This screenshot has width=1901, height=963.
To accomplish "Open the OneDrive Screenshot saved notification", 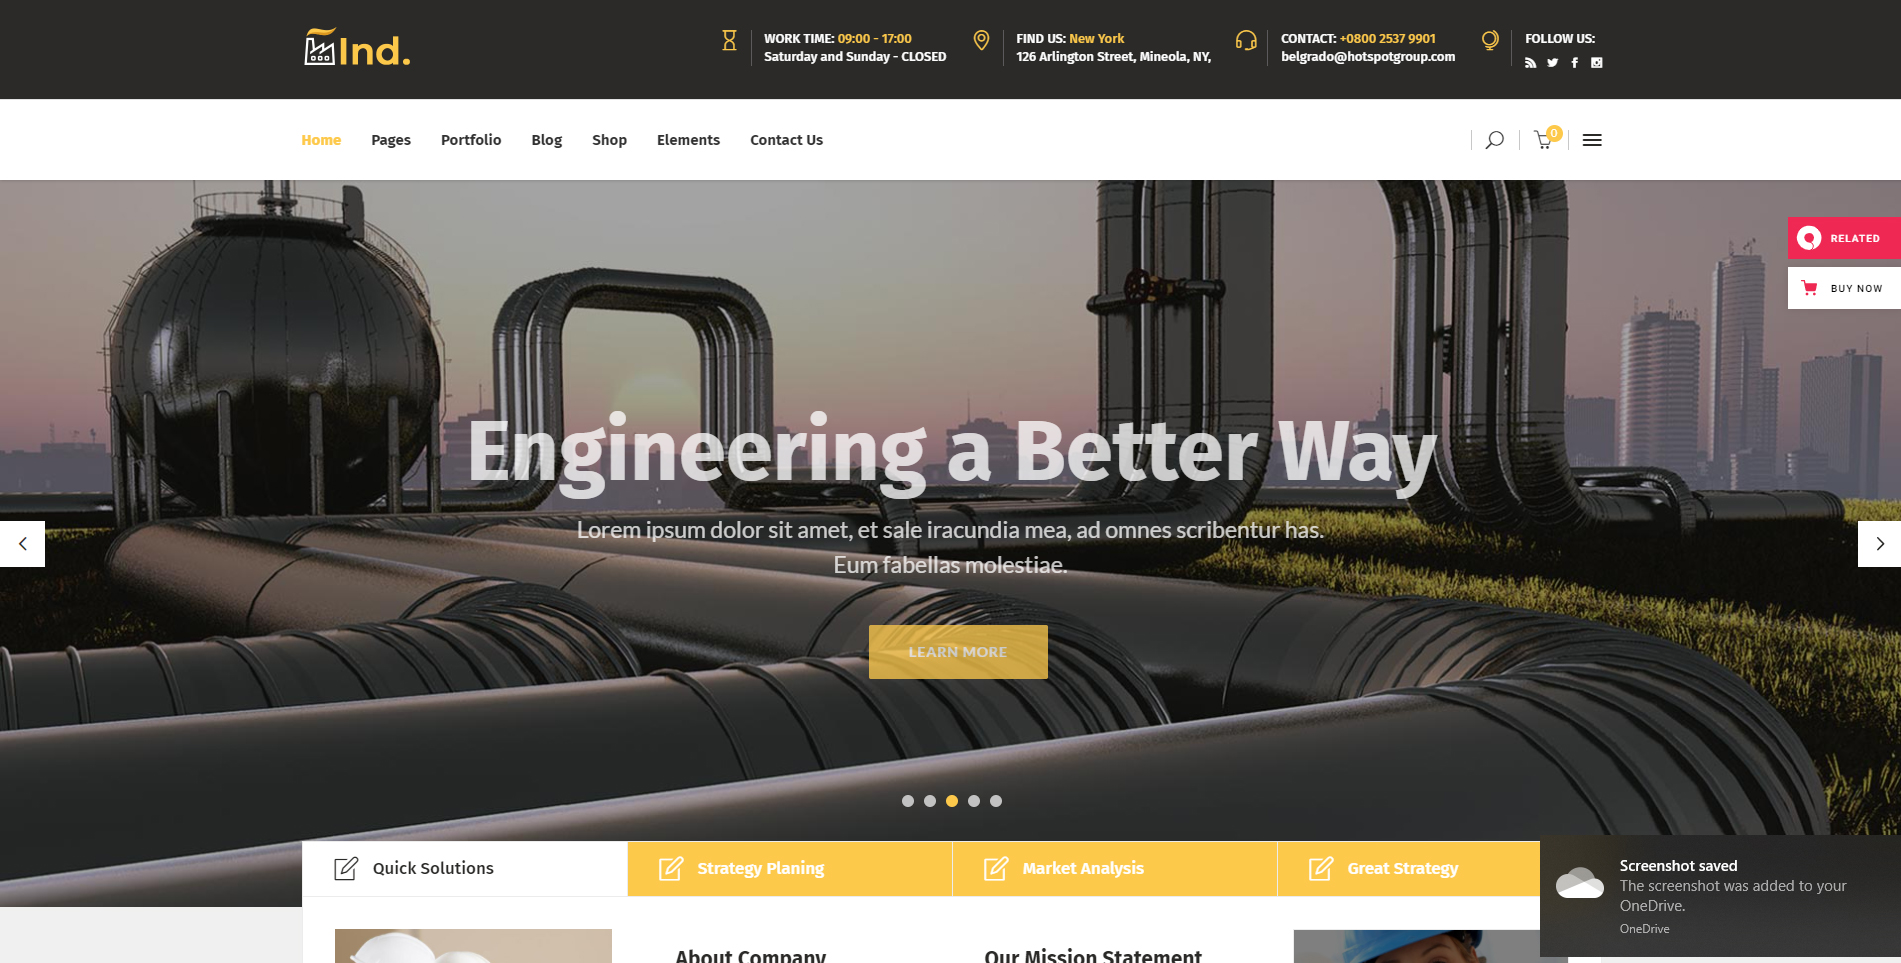I will [x=1720, y=896].
